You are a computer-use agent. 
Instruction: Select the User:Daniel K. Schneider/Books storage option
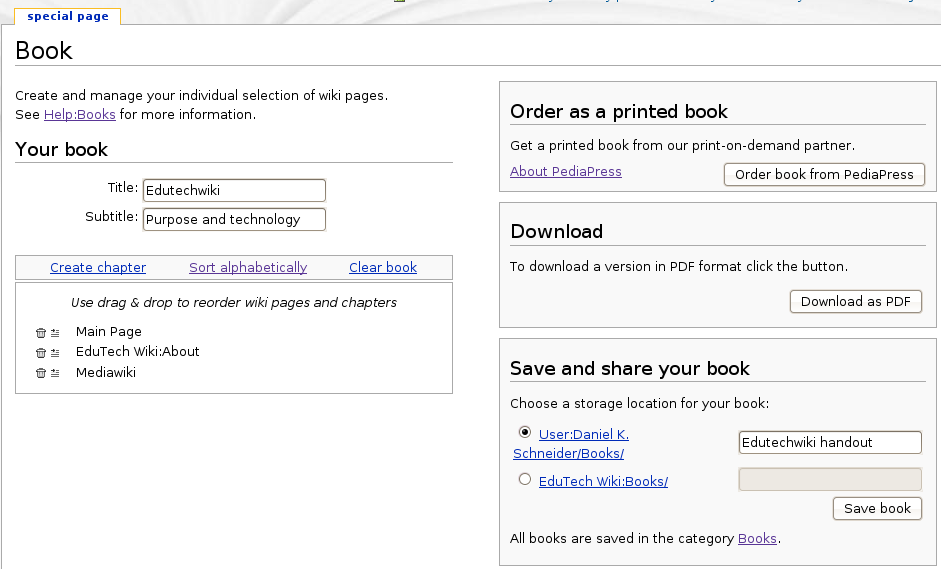point(525,432)
